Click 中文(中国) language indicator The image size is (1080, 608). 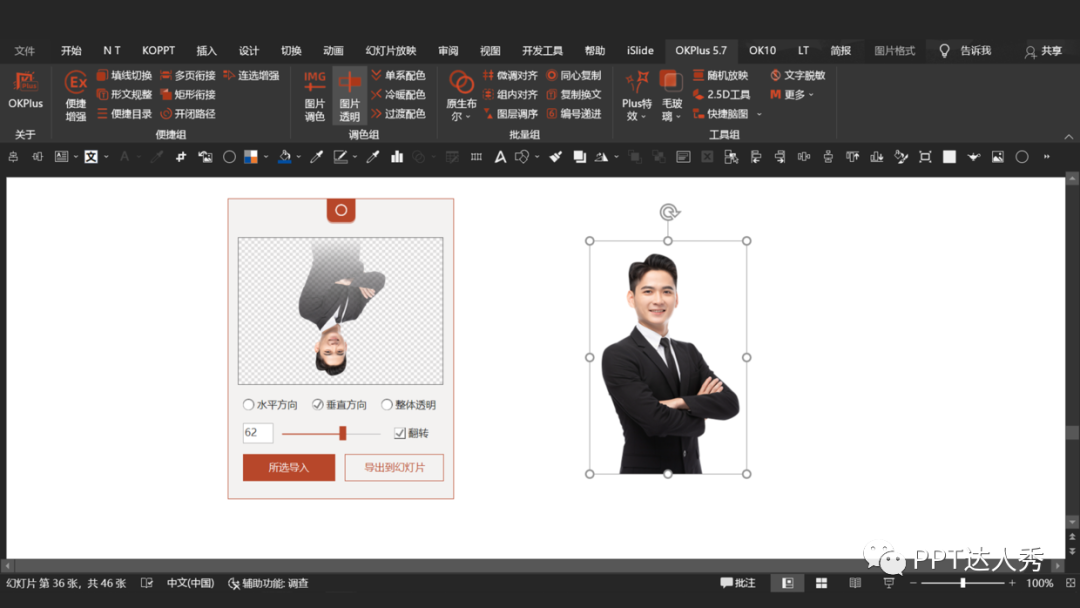click(190, 583)
